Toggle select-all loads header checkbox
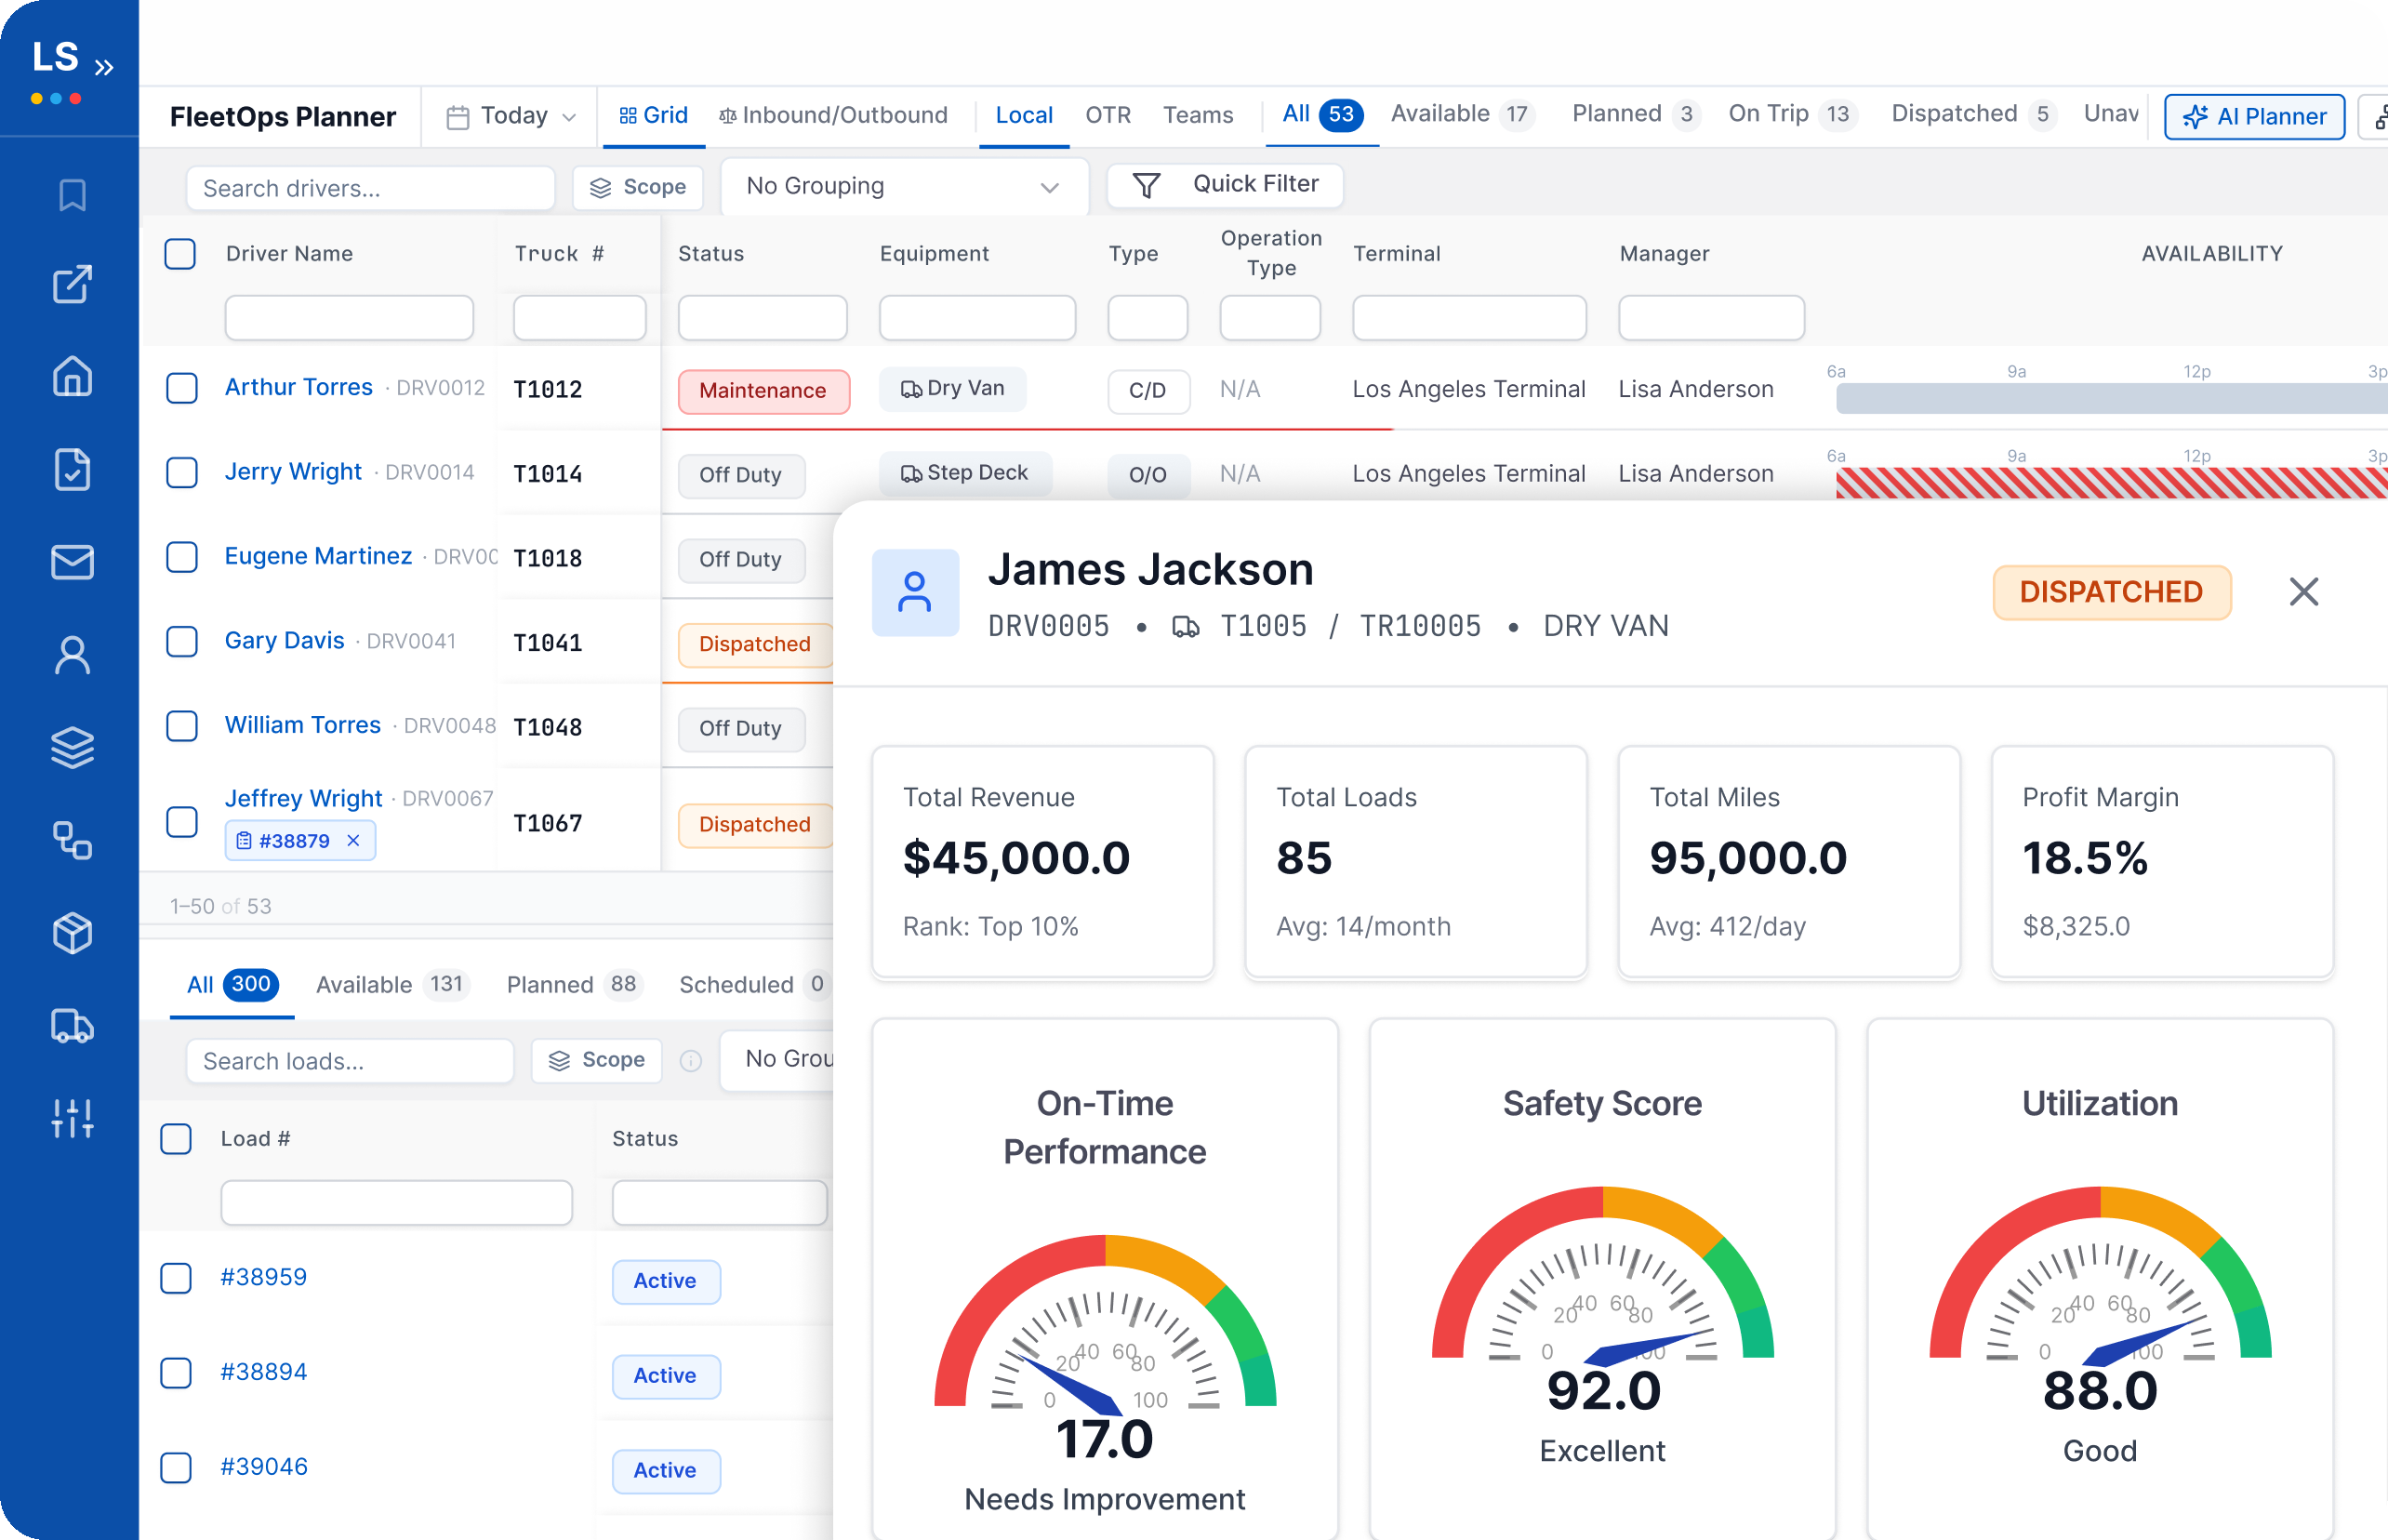Viewport: 2388px width, 1540px height. 176,1139
